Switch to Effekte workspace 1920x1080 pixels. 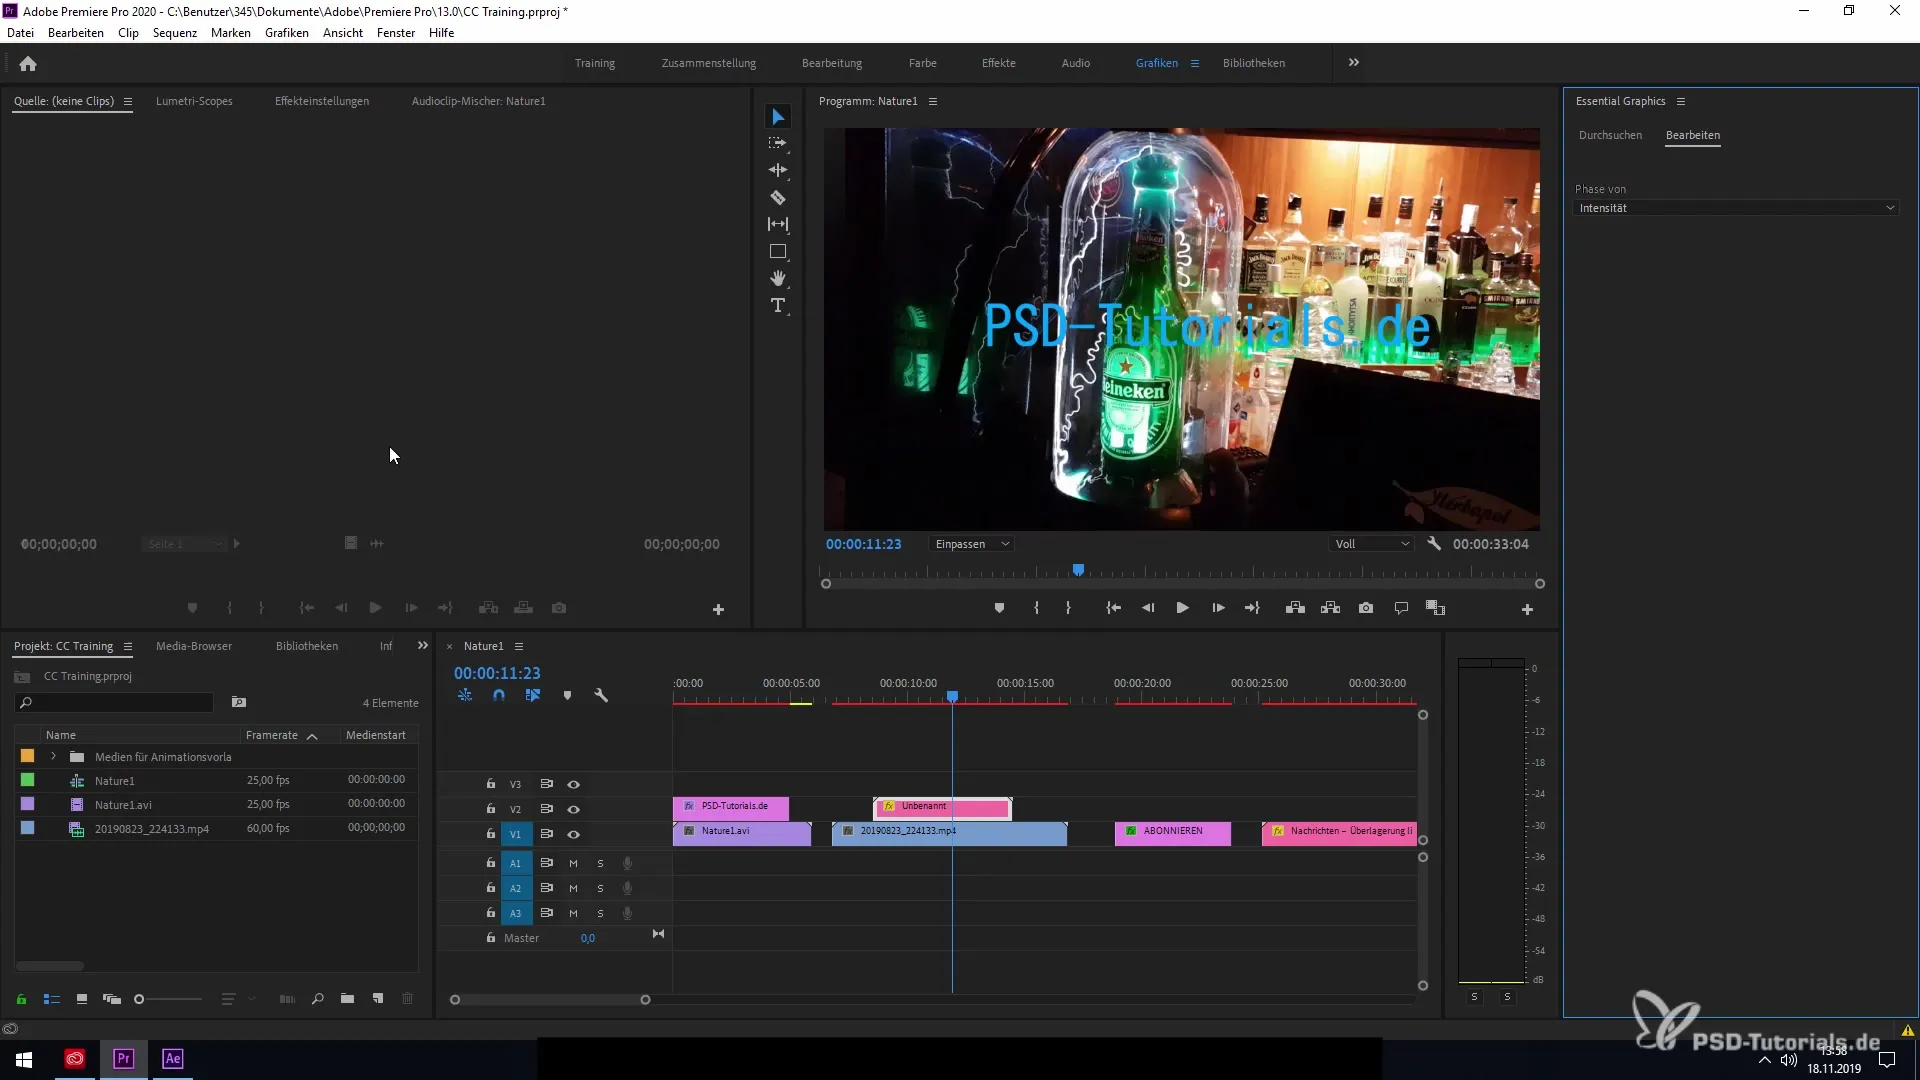[998, 63]
